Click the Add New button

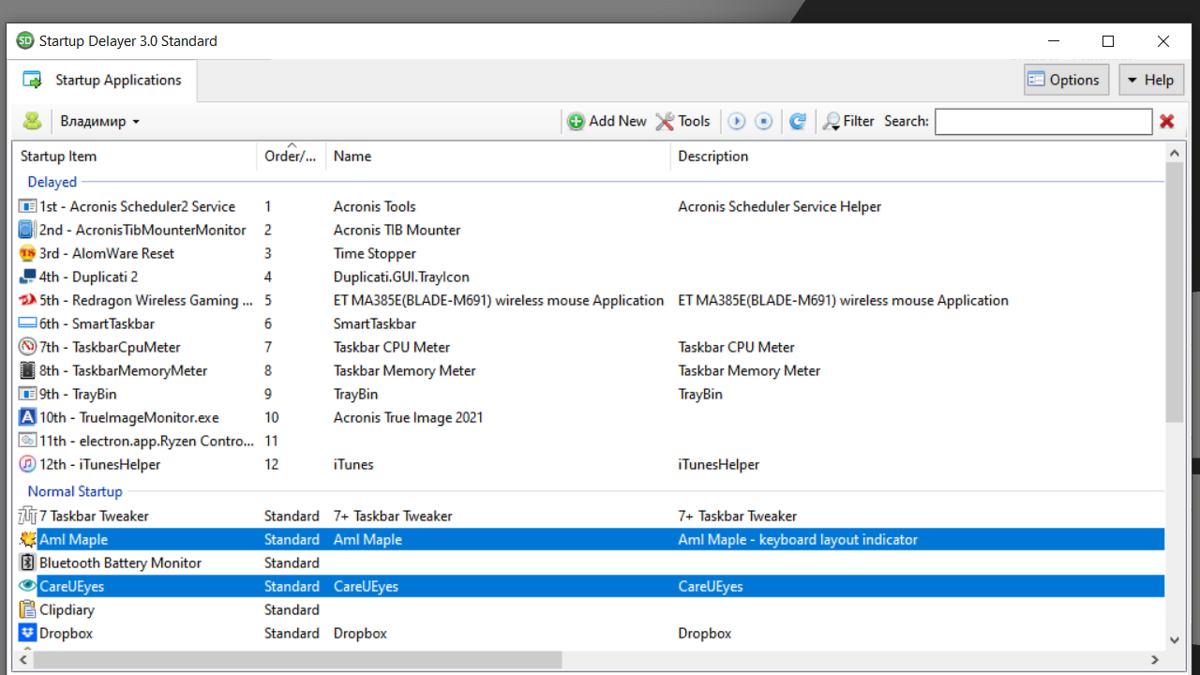coord(607,121)
